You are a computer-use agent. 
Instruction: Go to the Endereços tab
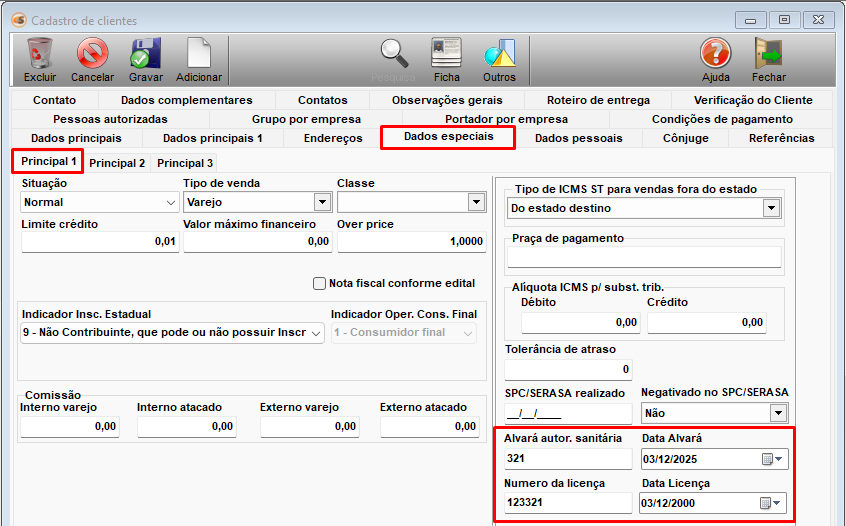tap(333, 138)
